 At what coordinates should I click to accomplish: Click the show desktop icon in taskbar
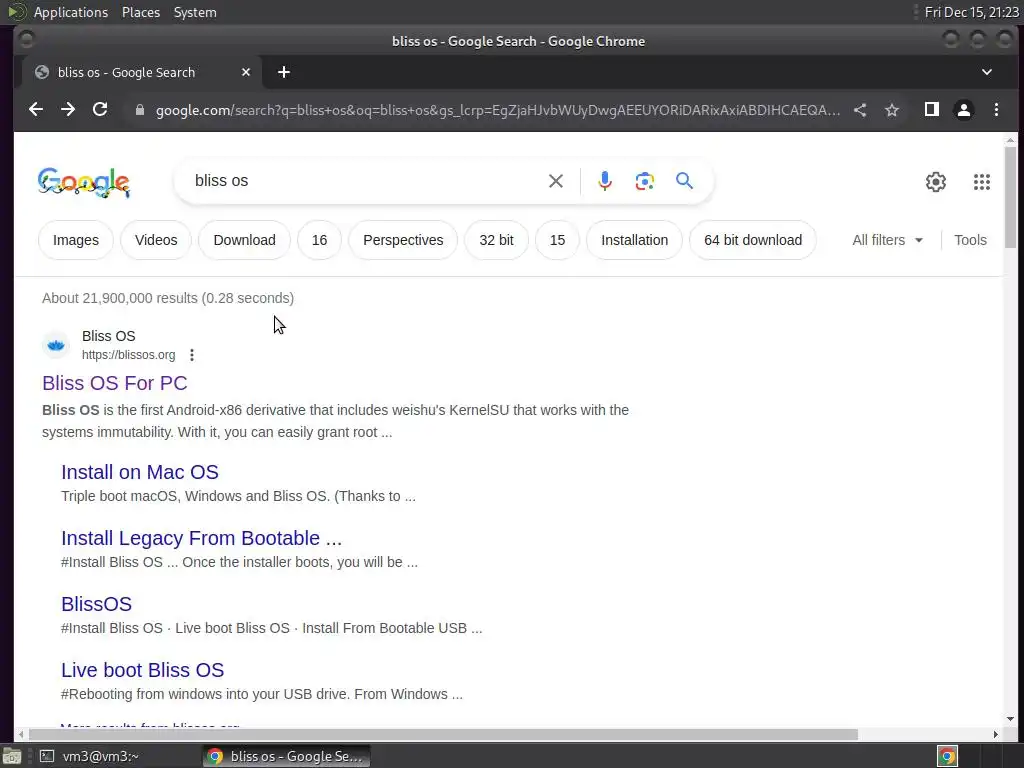click(x=12, y=756)
